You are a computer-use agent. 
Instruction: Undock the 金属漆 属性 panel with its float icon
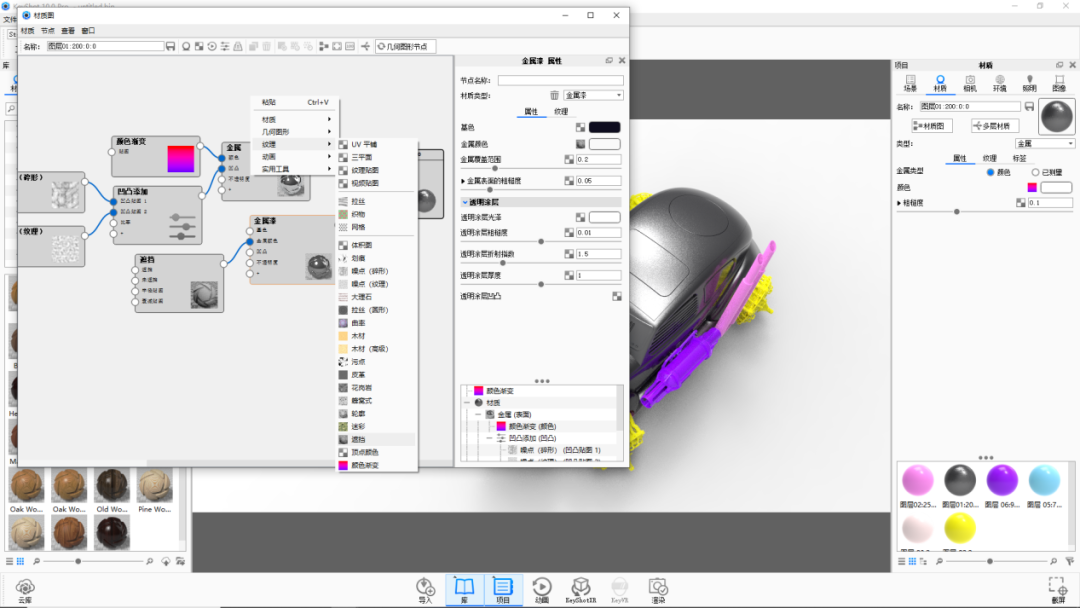click(x=609, y=61)
